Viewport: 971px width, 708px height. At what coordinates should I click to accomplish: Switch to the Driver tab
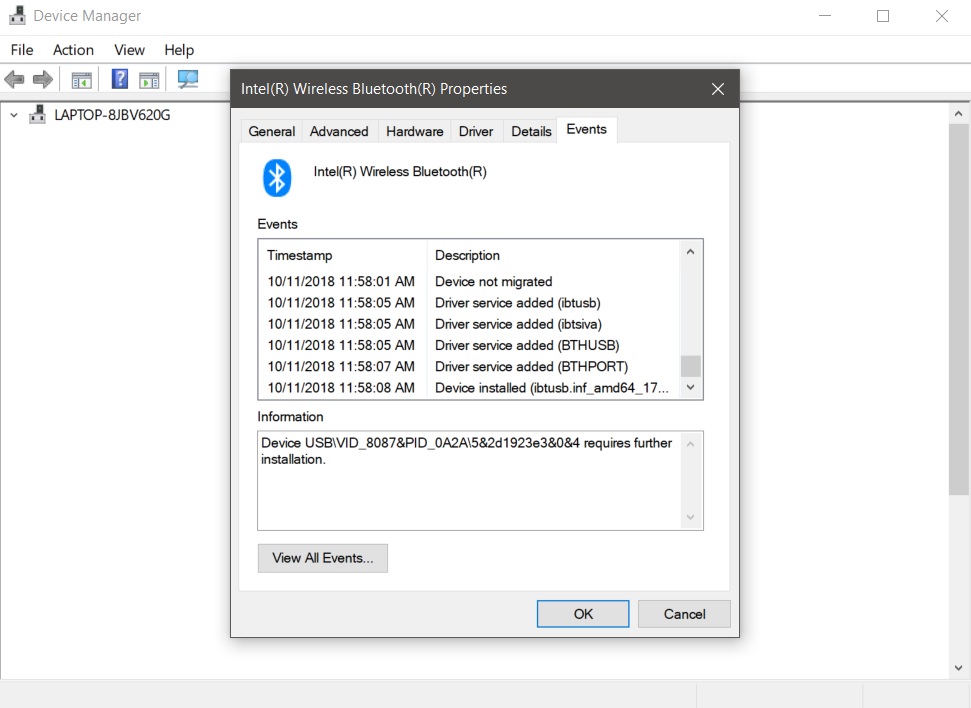point(476,131)
